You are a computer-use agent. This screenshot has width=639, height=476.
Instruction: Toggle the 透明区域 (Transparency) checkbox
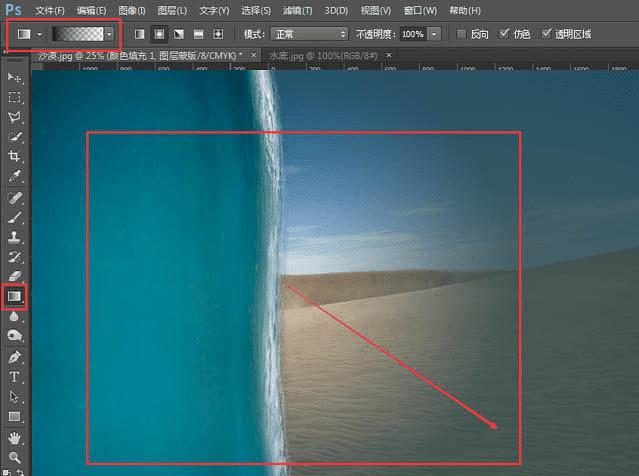(x=546, y=34)
